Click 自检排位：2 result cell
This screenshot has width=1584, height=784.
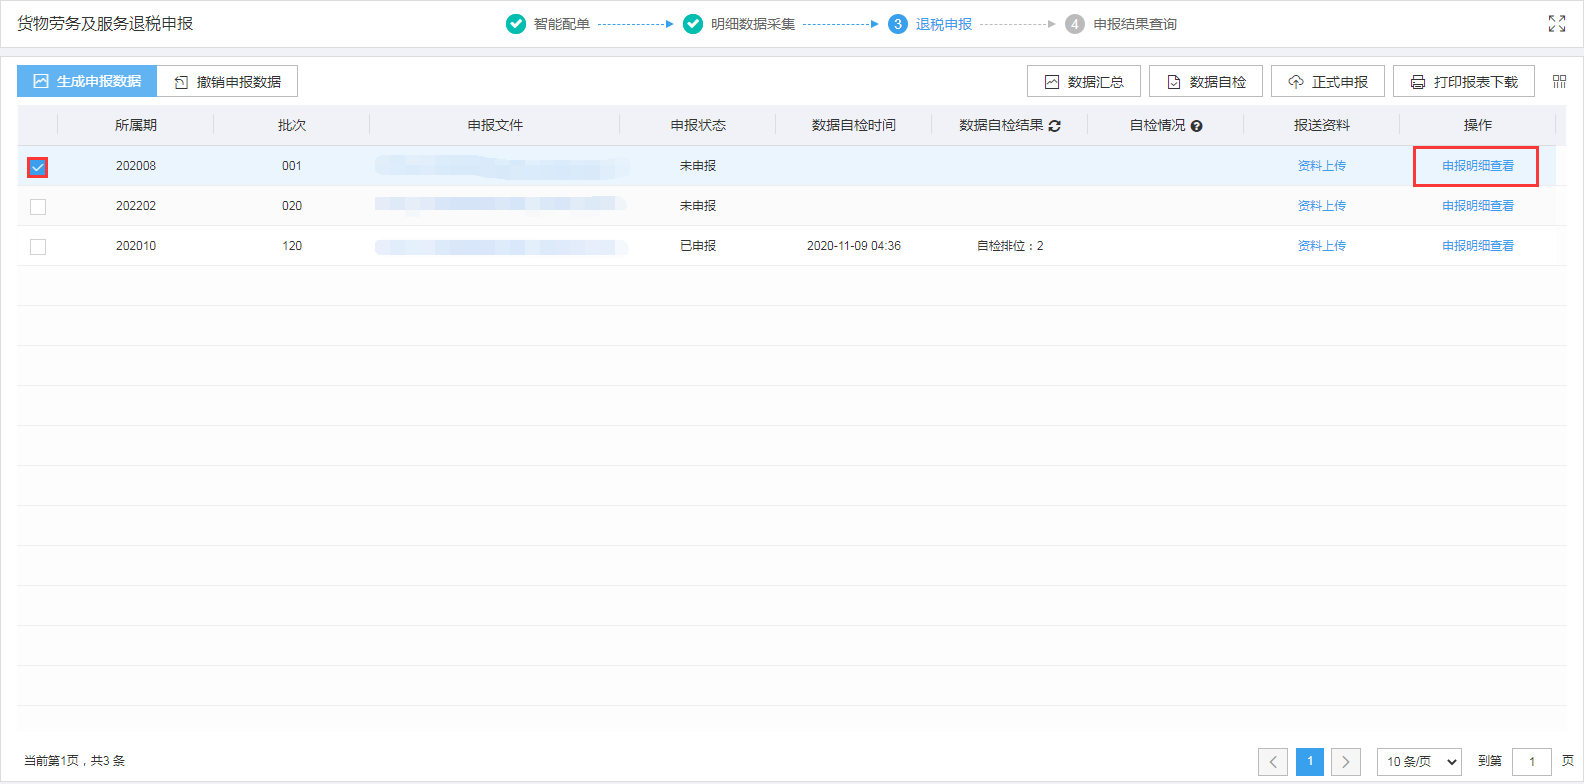pyautogui.click(x=1010, y=246)
